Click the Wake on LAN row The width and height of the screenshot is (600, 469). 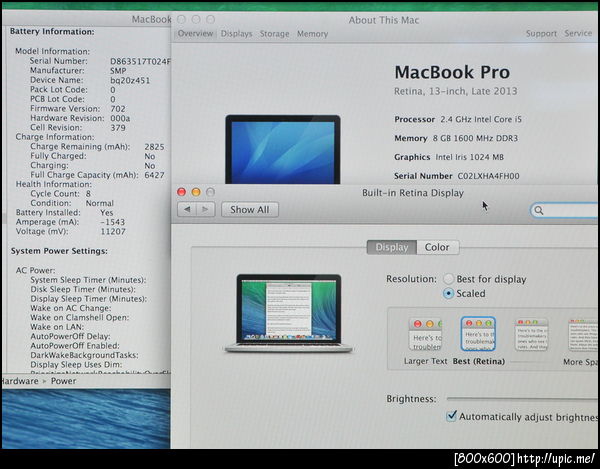(x=57, y=327)
